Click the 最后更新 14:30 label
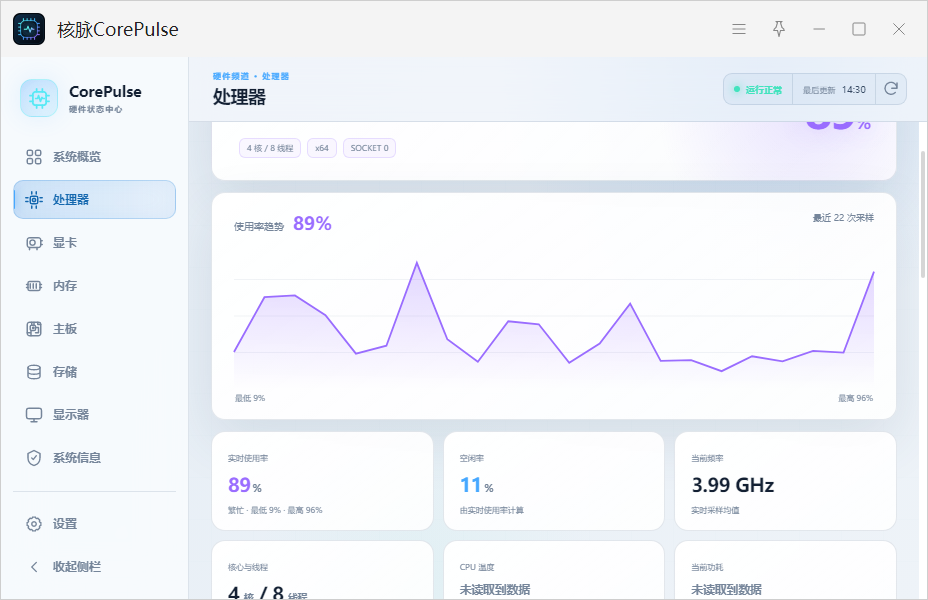 click(x=834, y=89)
